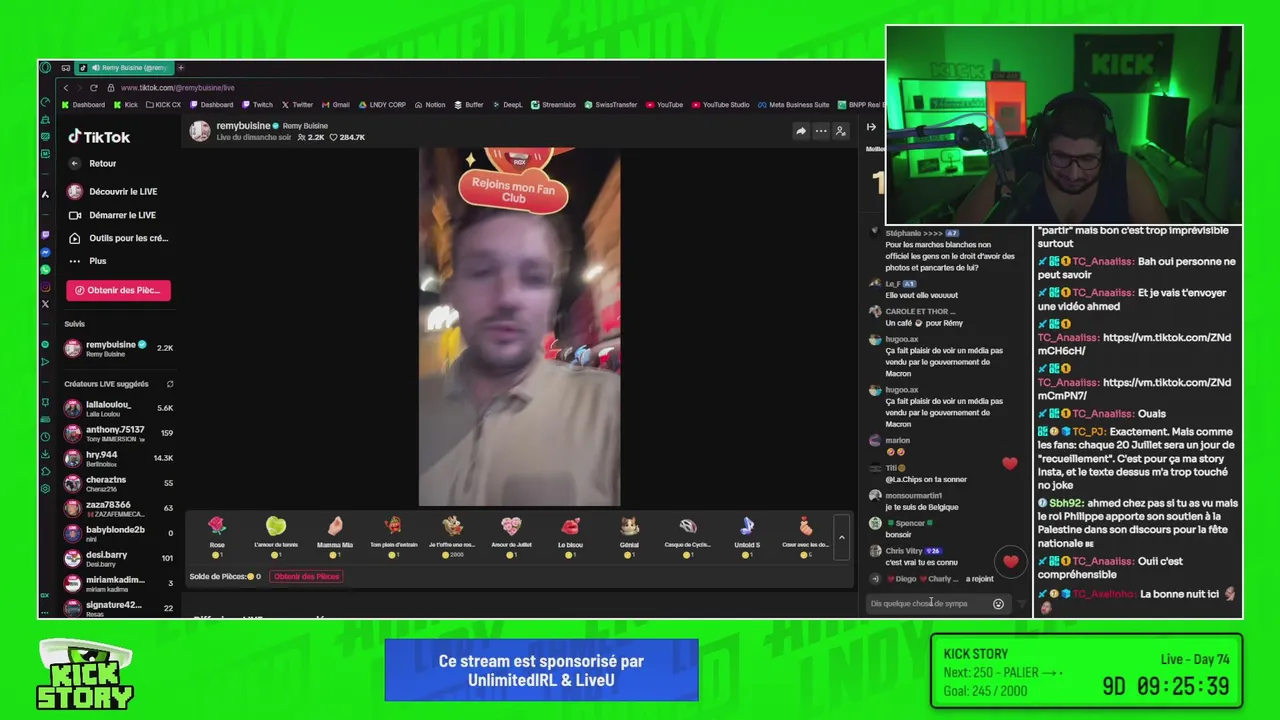Open the DeepL bookmark
The height and width of the screenshot is (720, 1280).
tap(507, 105)
